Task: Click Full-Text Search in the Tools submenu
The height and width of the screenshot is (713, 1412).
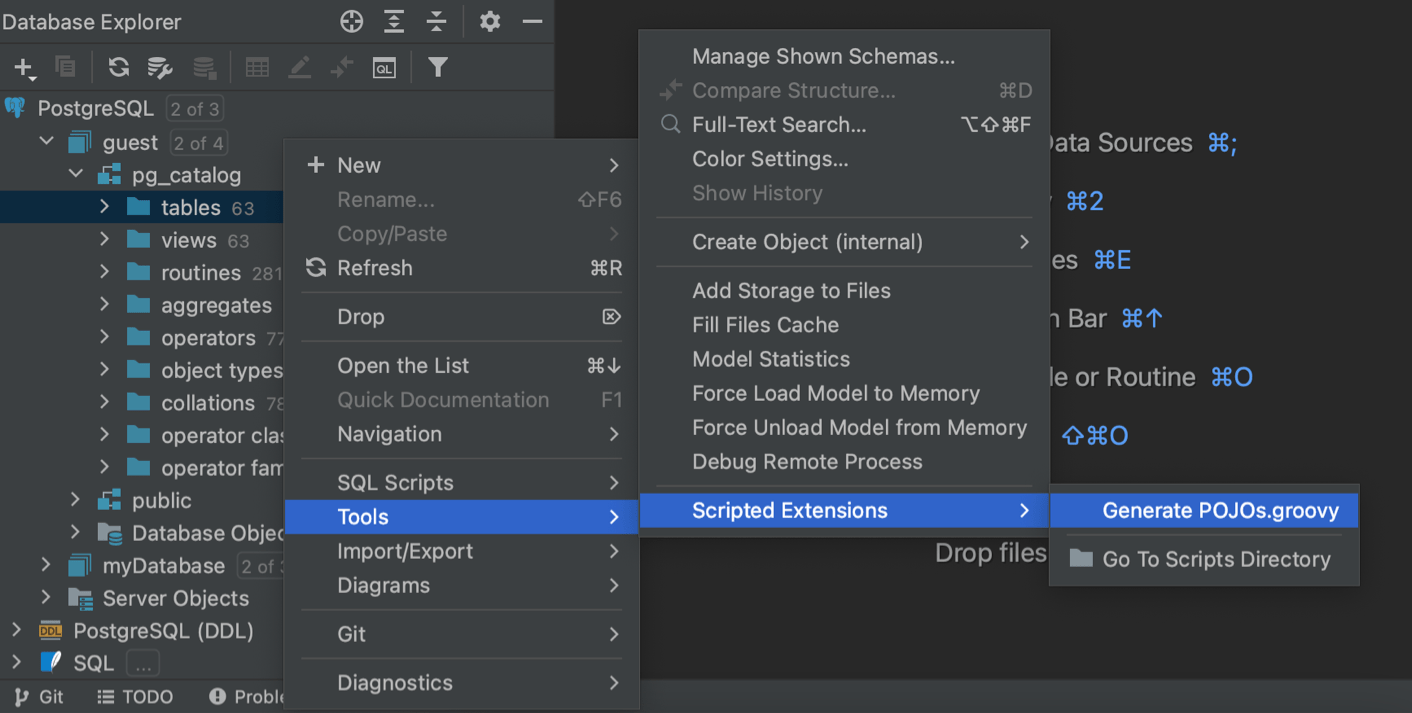Action: coord(778,125)
